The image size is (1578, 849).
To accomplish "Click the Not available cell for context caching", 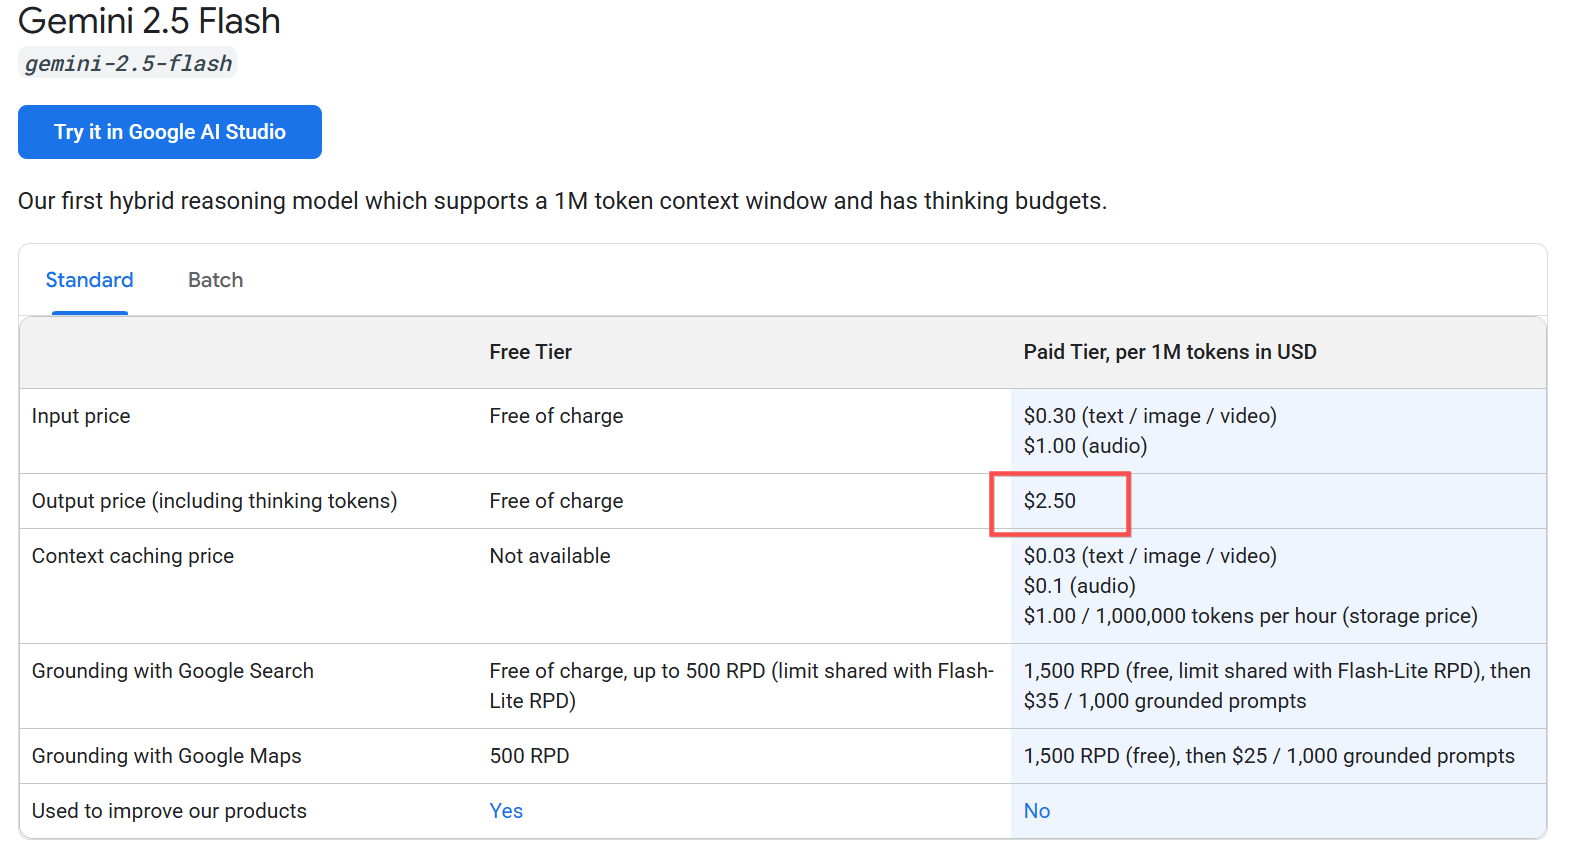I will (549, 556).
